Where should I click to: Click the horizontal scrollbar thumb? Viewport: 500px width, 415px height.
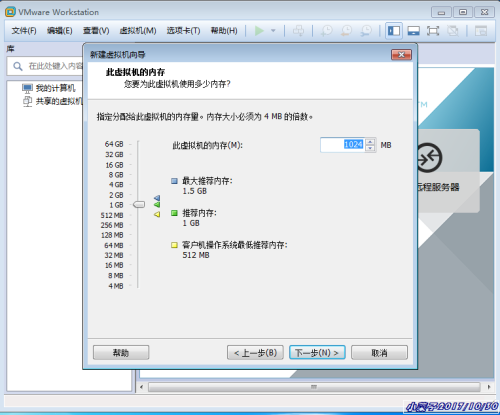tap(314, 387)
